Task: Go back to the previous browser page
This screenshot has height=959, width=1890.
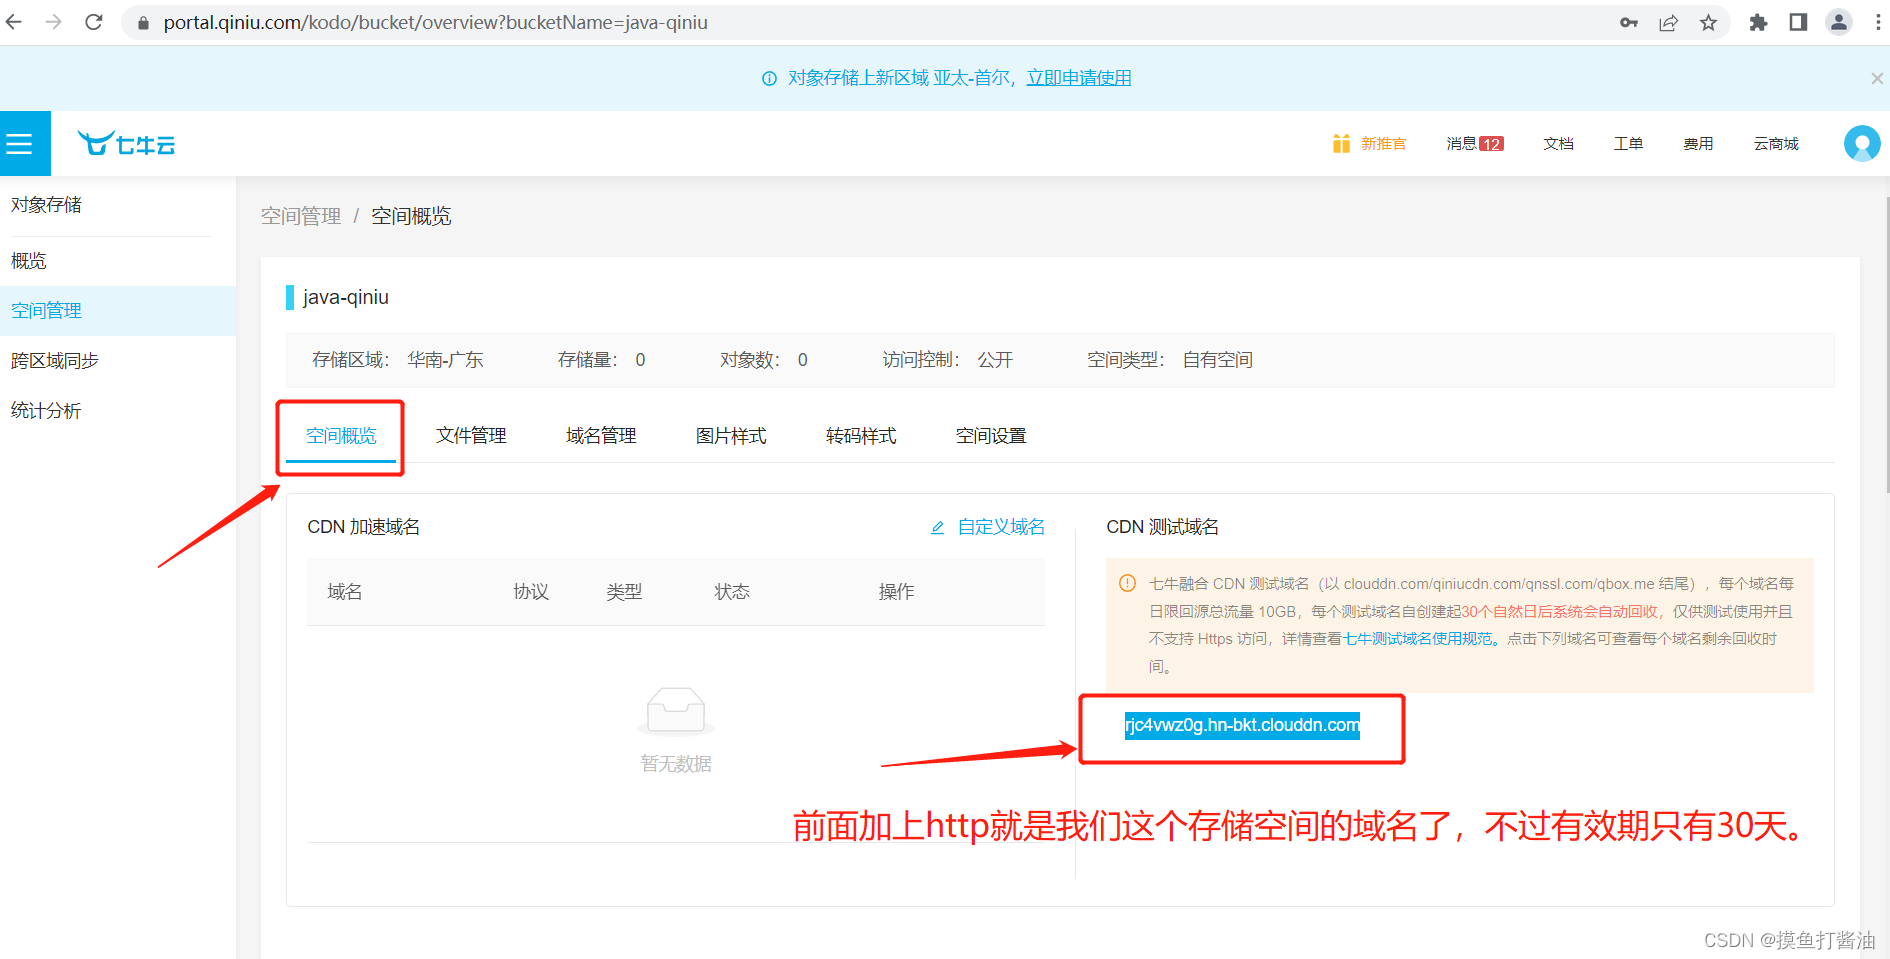Action: click(x=14, y=22)
